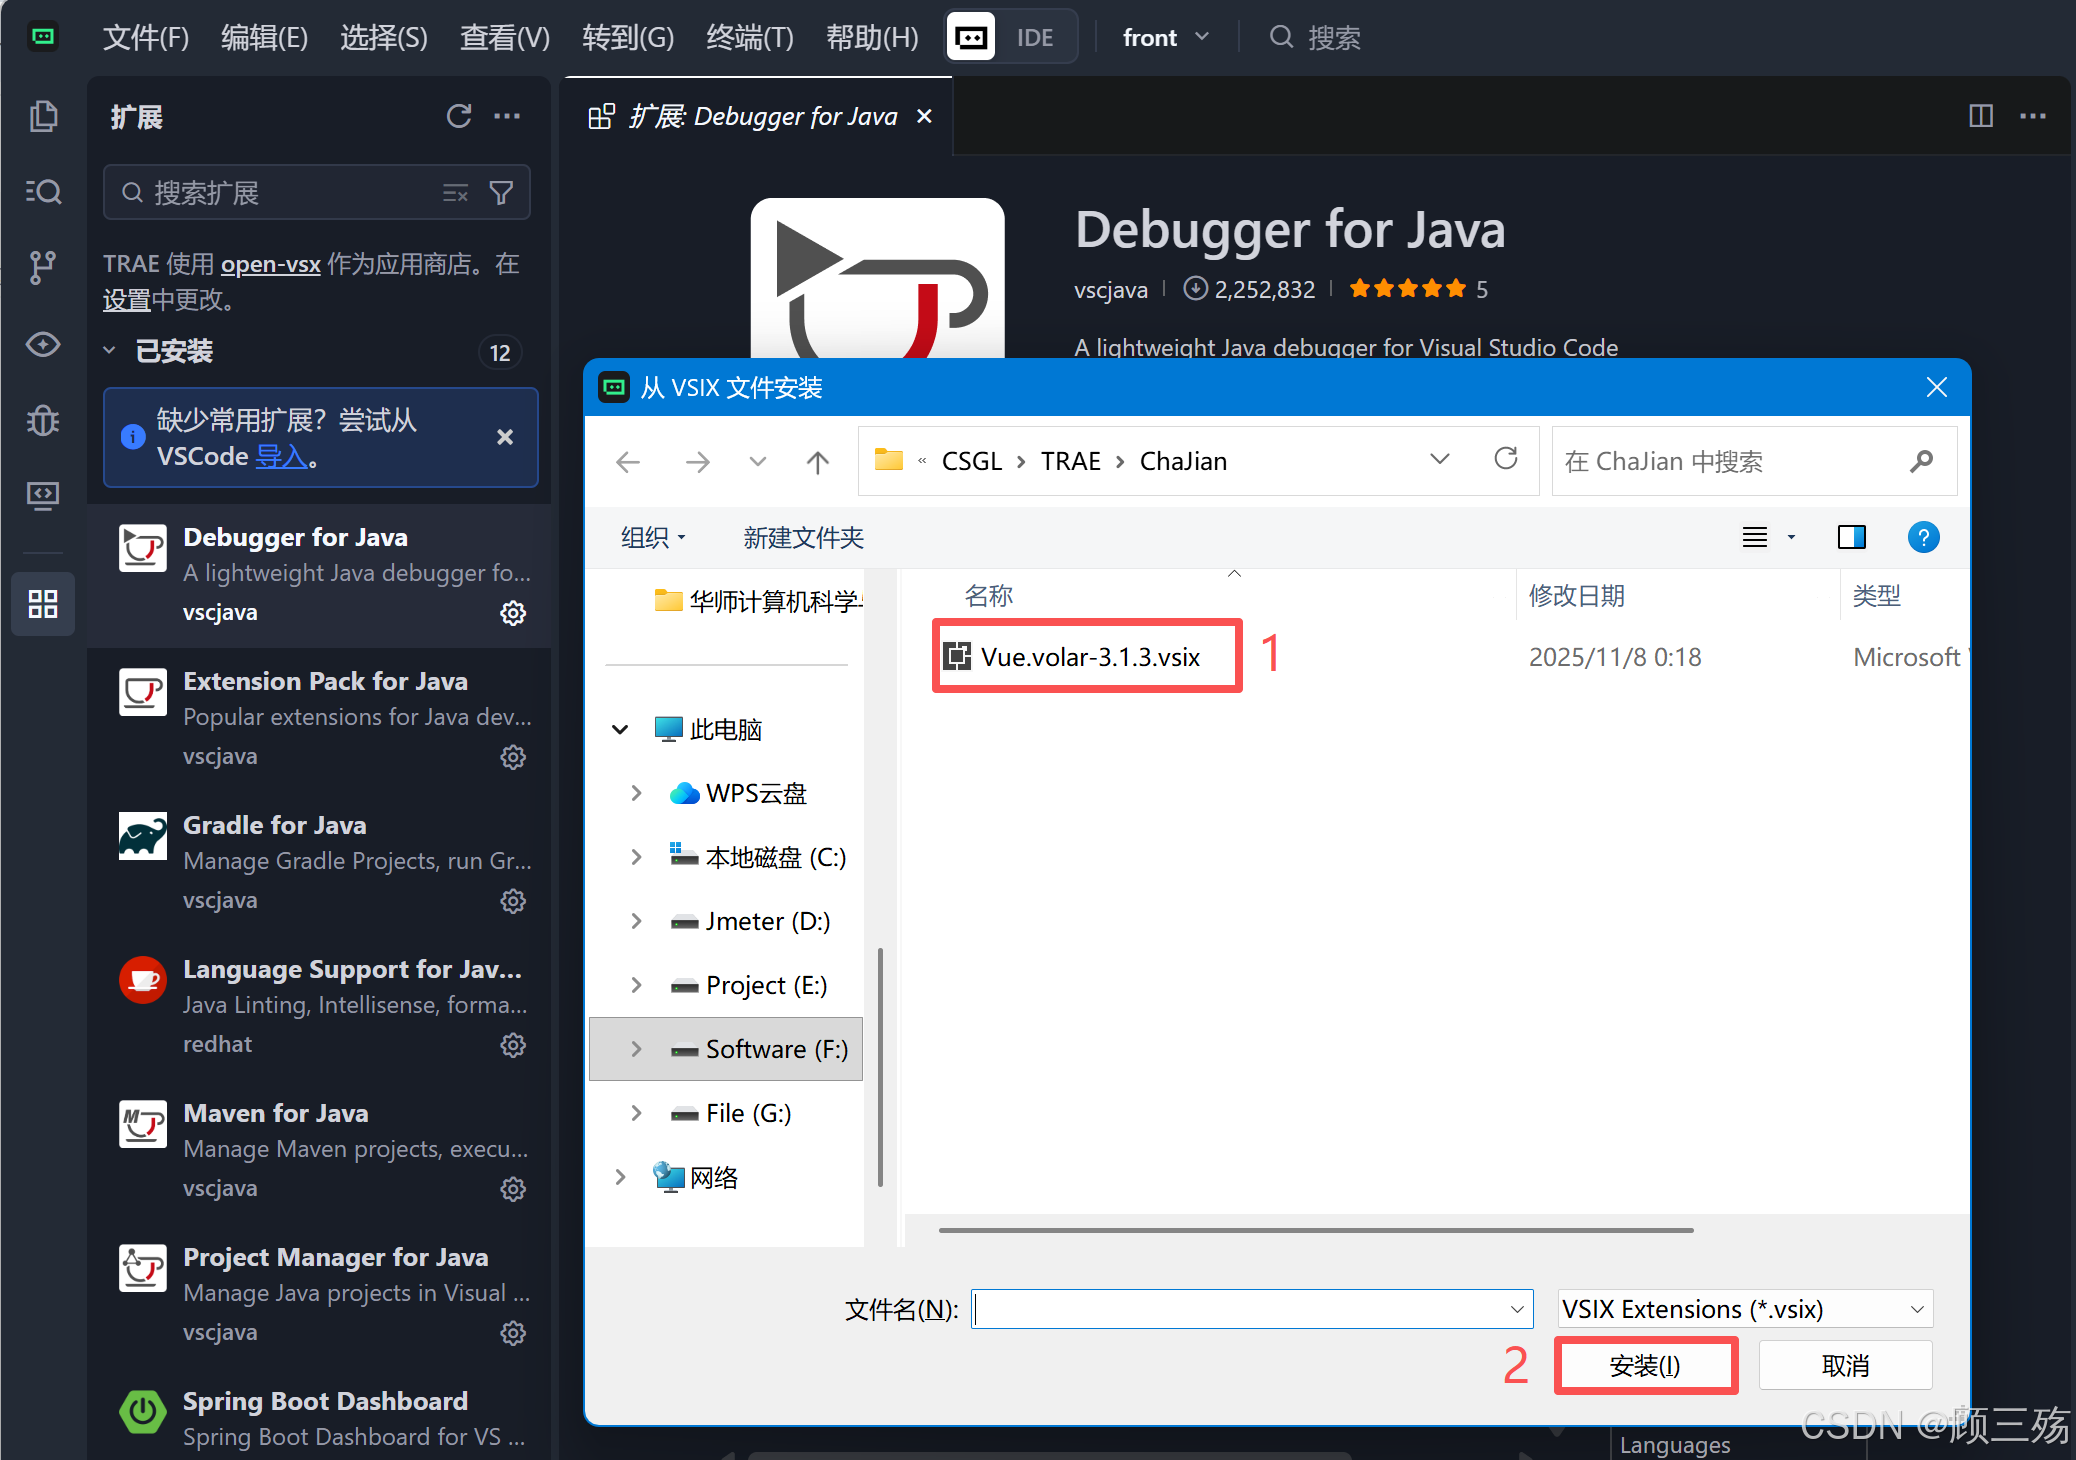This screenshot has width=2076, height=1460.
Task: Open gear settings for Debugger for Java
Action: [513, 613]
